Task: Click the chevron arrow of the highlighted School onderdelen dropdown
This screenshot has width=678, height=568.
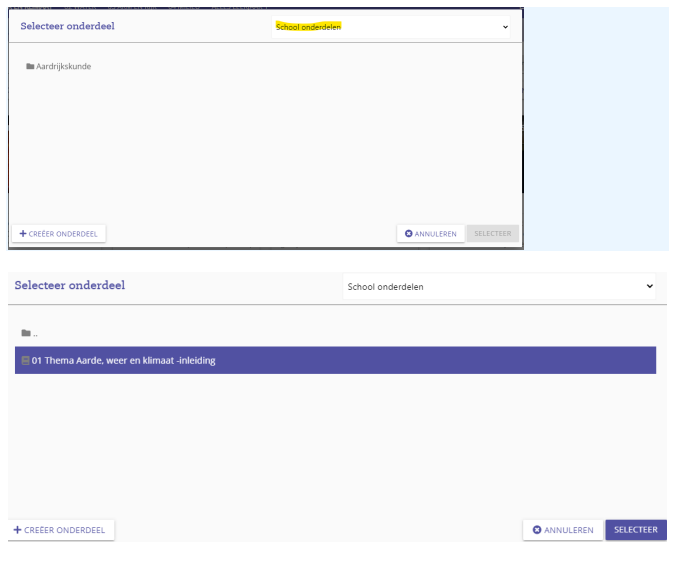Action: pyautogui.click(x=505, y=27)
